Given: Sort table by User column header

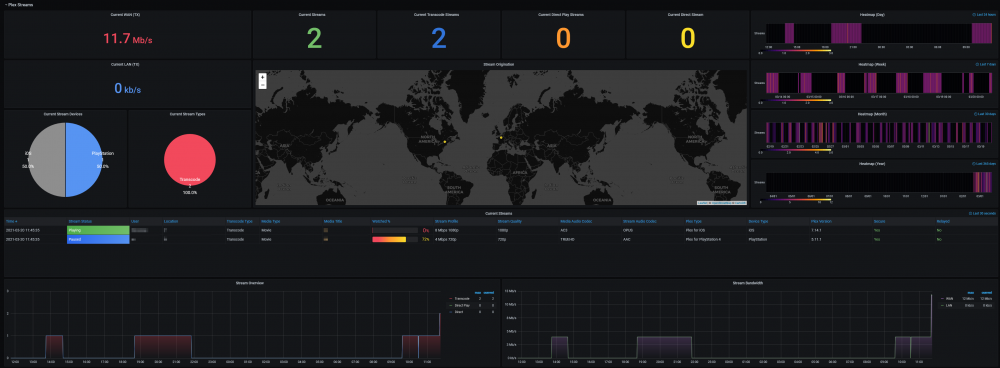Looking at the screenshot, I should (135, 221).
